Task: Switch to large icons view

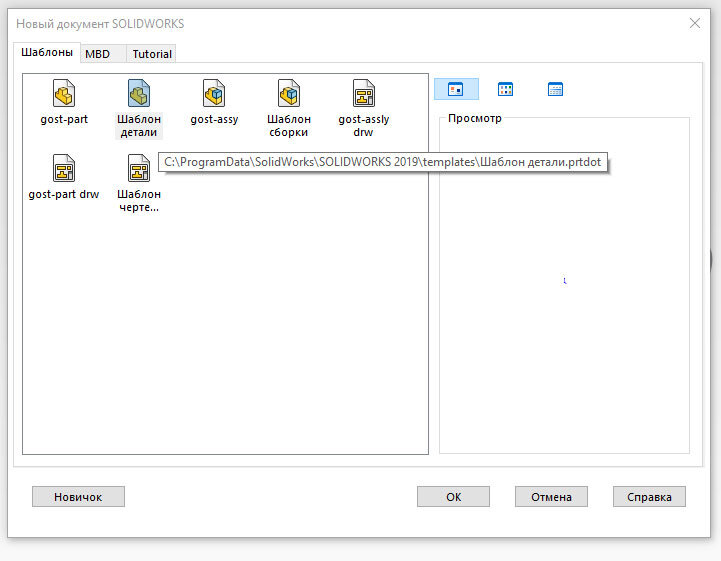Action: pyautogui.click(x=456, y=89)
